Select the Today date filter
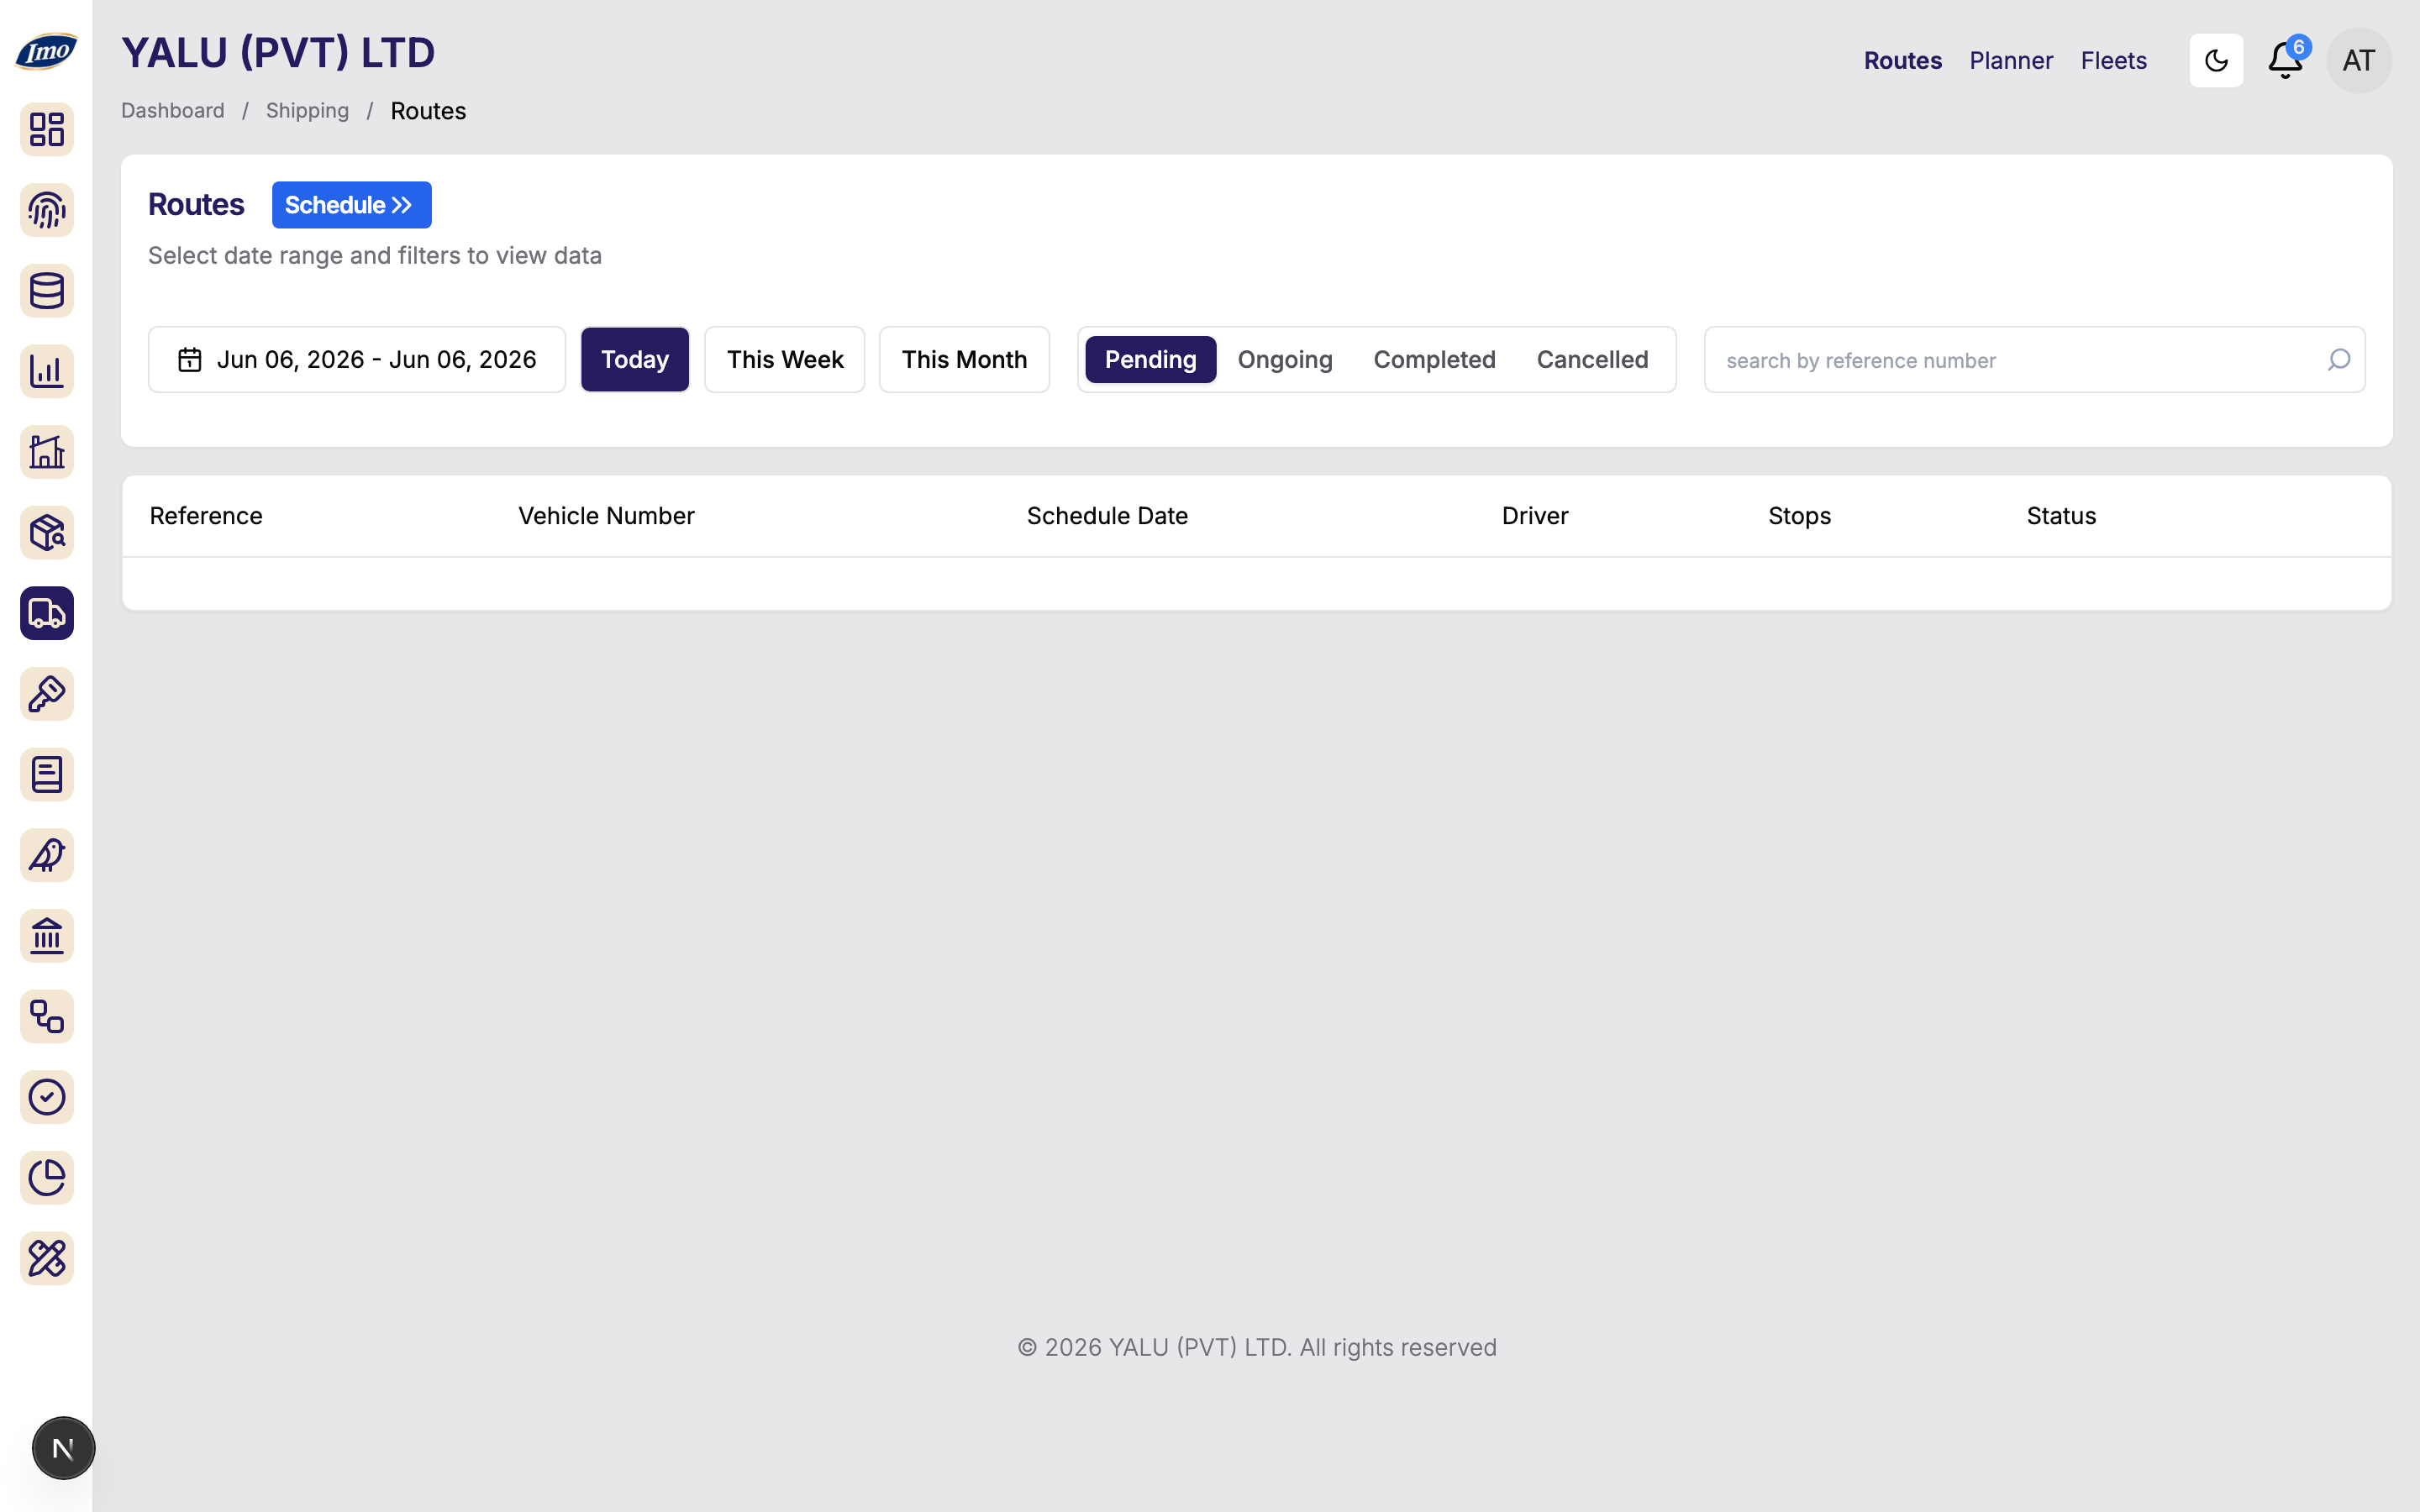 pyautogui.click(x=635, y=360)
